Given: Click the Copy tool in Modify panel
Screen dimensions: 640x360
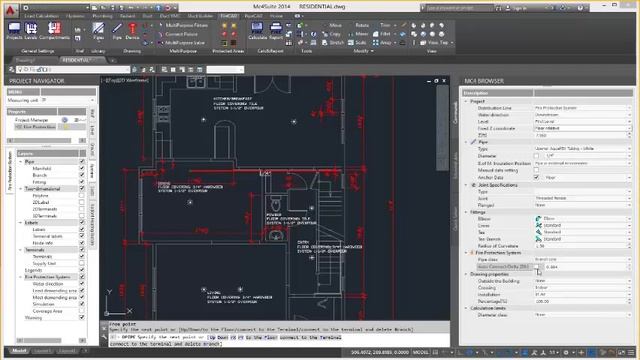Looking at the screenshot, I should pos(331,34).
